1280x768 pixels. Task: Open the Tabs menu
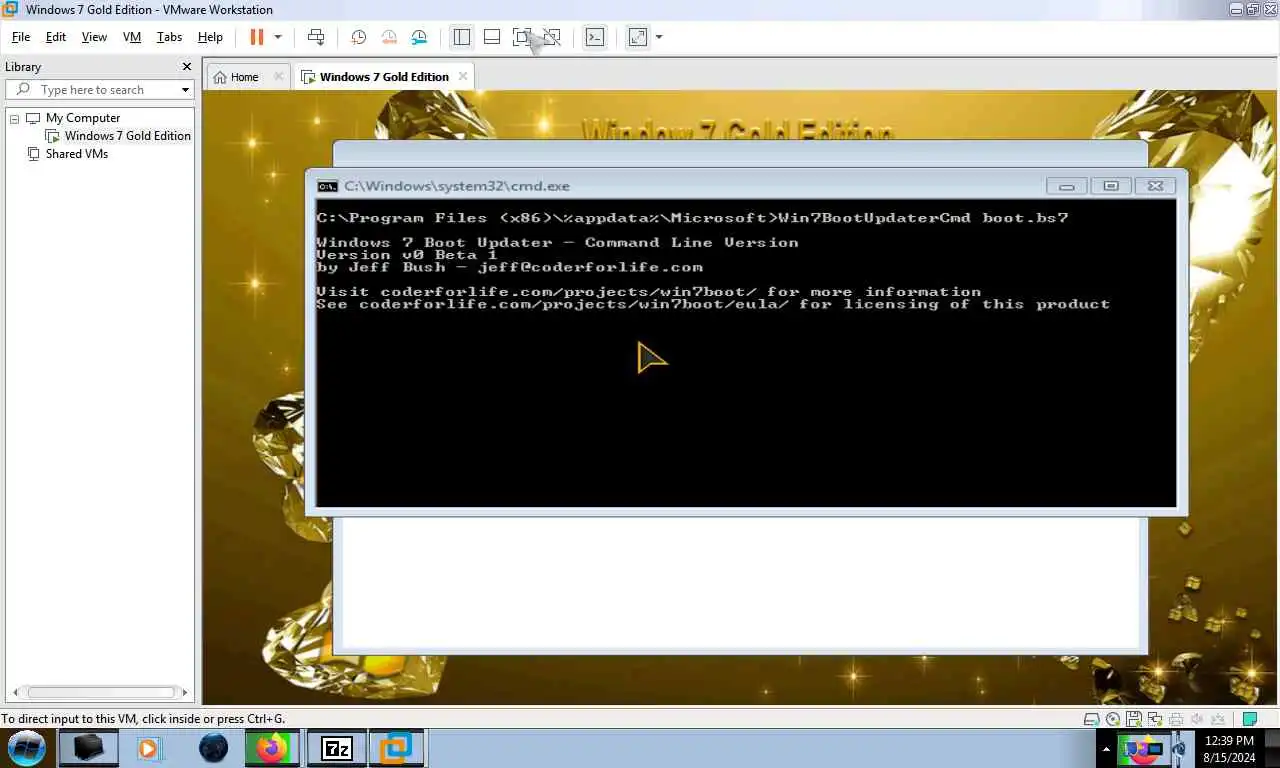[169, 37]
